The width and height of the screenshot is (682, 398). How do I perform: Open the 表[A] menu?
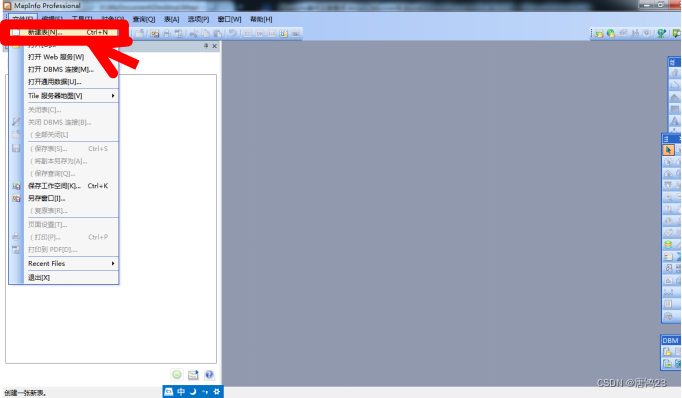[x=171, y=20]
